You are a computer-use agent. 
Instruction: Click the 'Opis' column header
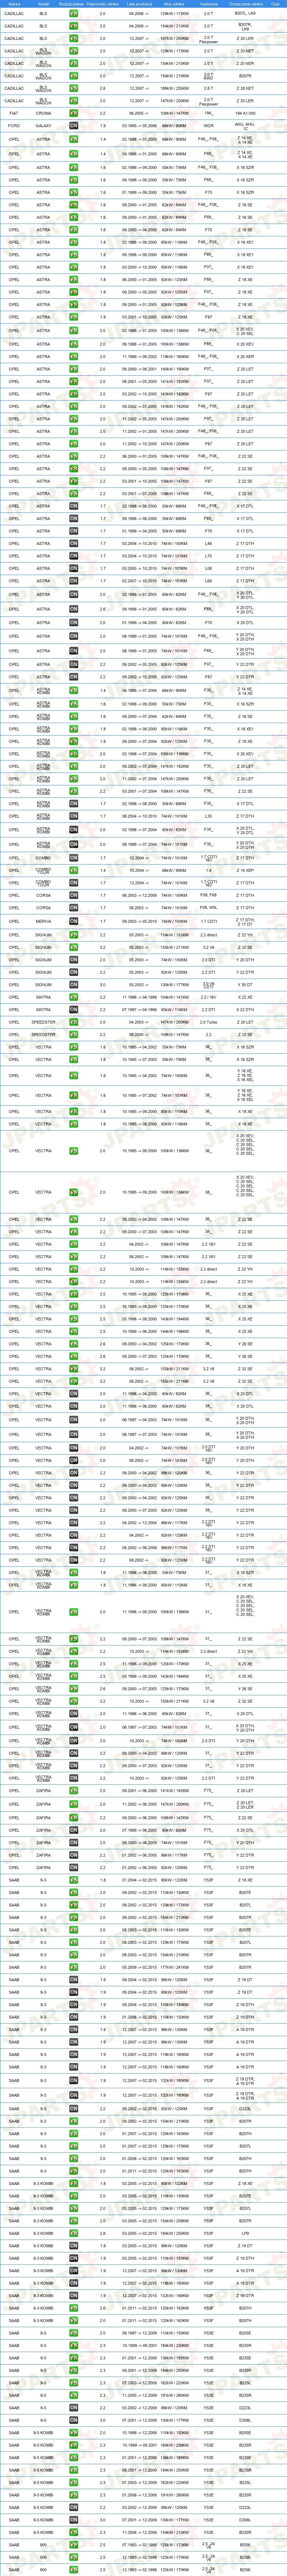pyautogui.click(x=275, y=4)
